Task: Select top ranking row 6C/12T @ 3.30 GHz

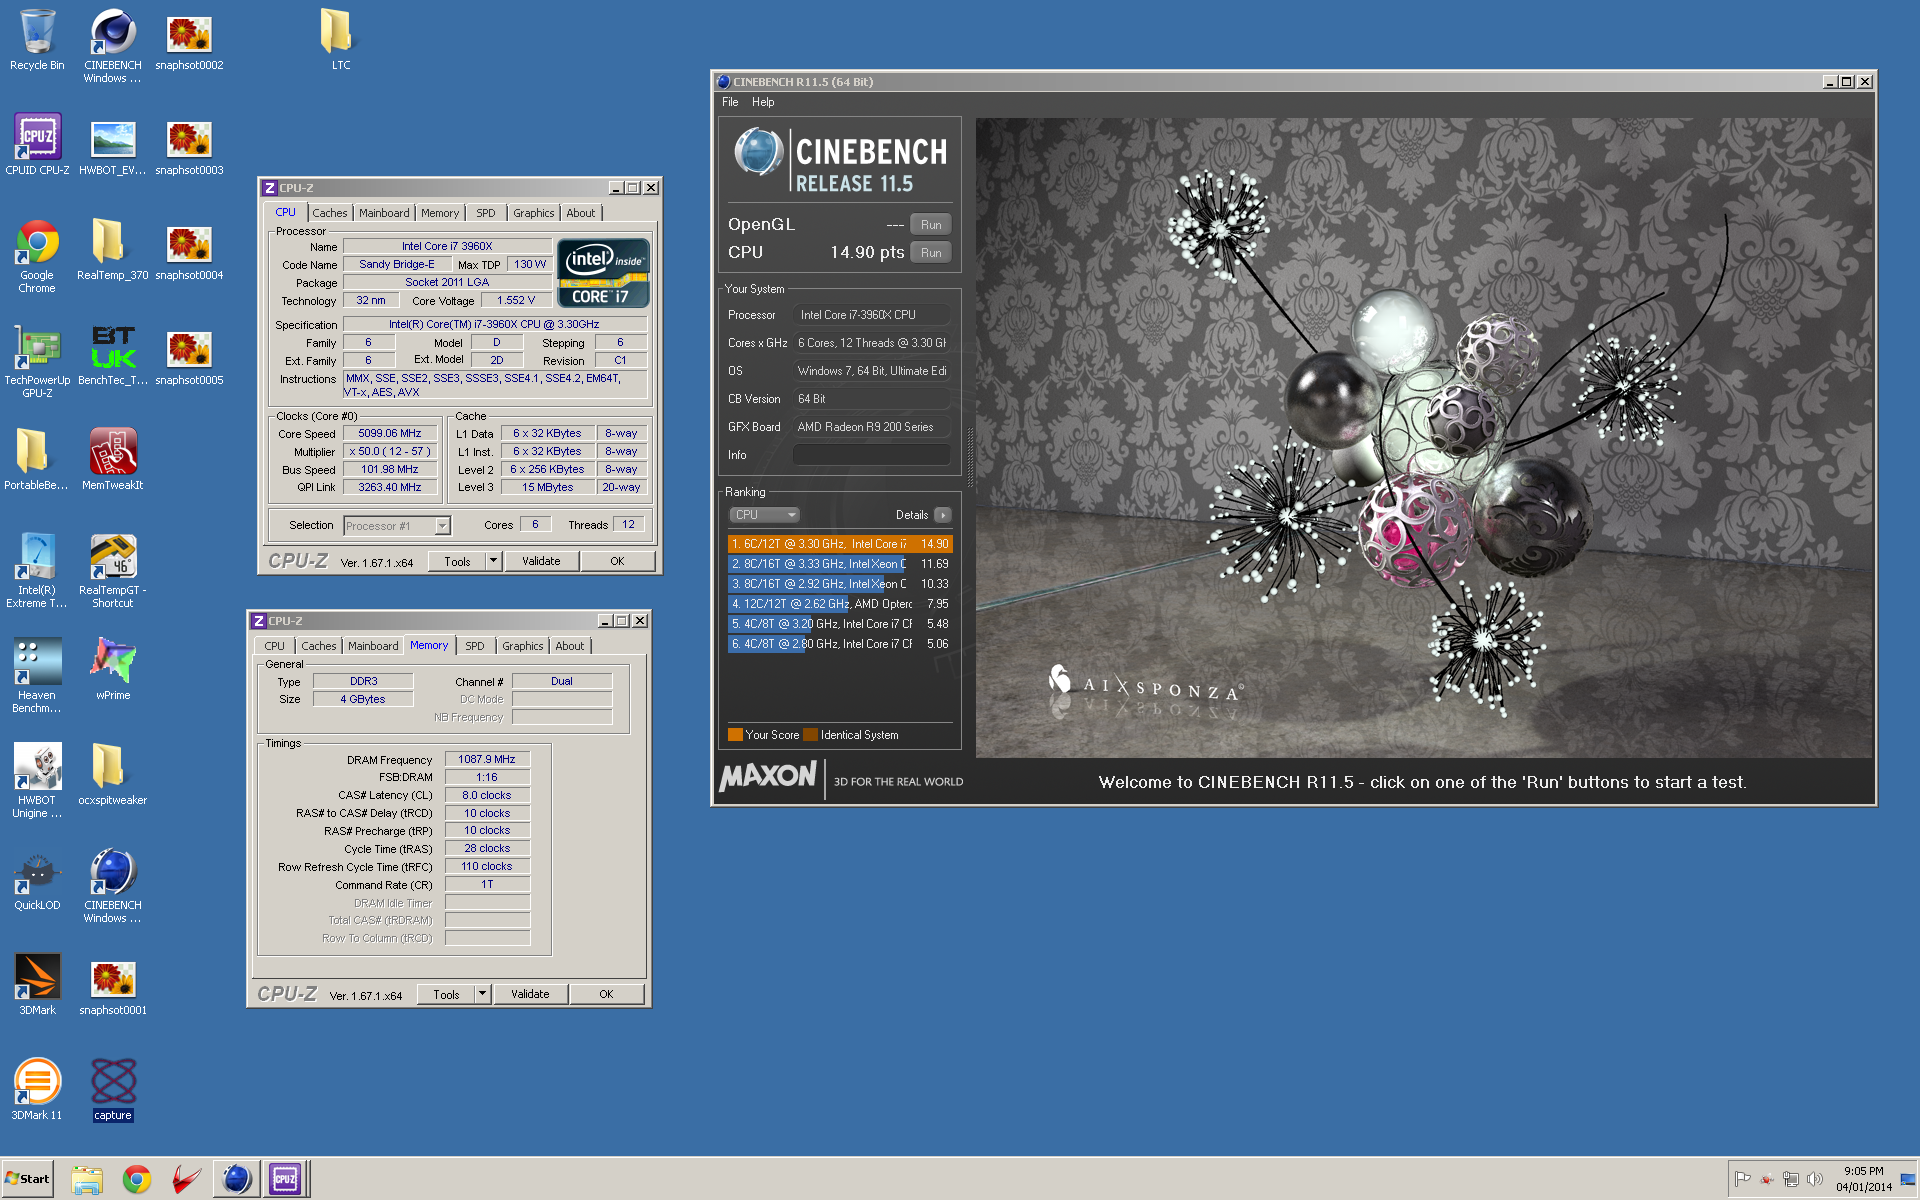Action: (x=840, y=544)
